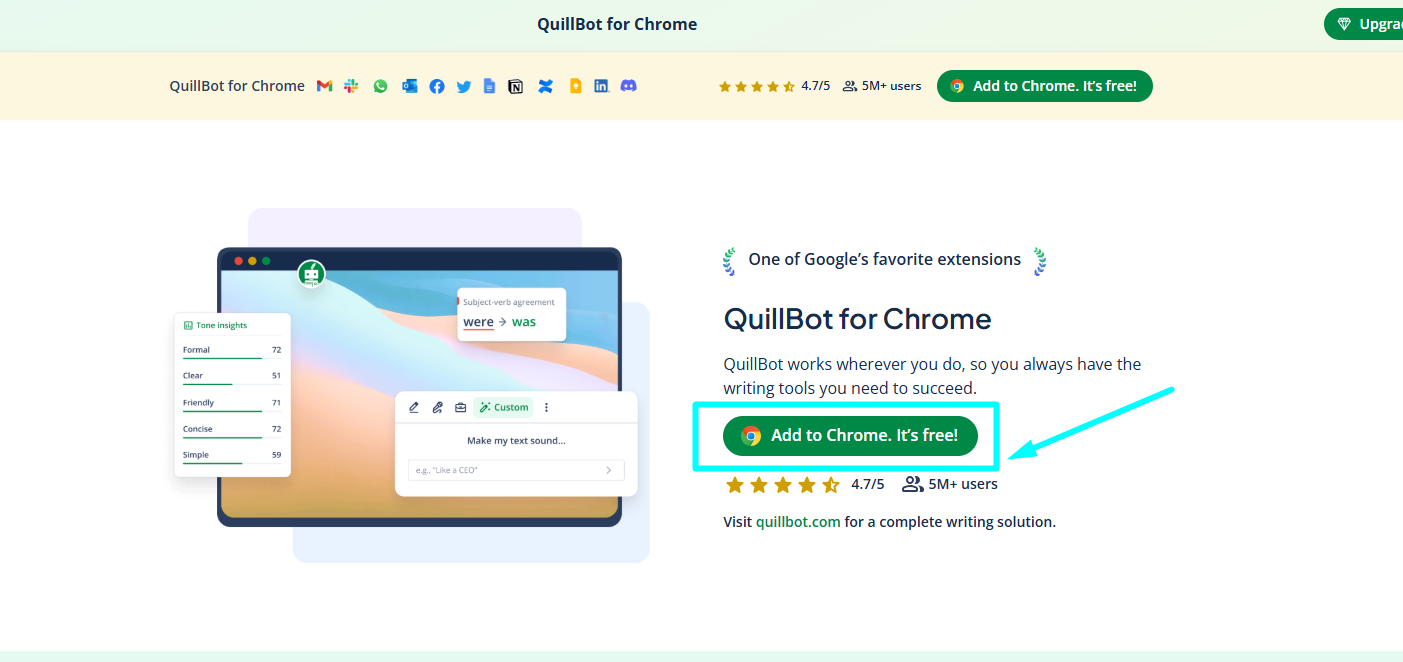Click the Facebook icon
This screenshot has height=662, width=1403.
click(437, 86)
